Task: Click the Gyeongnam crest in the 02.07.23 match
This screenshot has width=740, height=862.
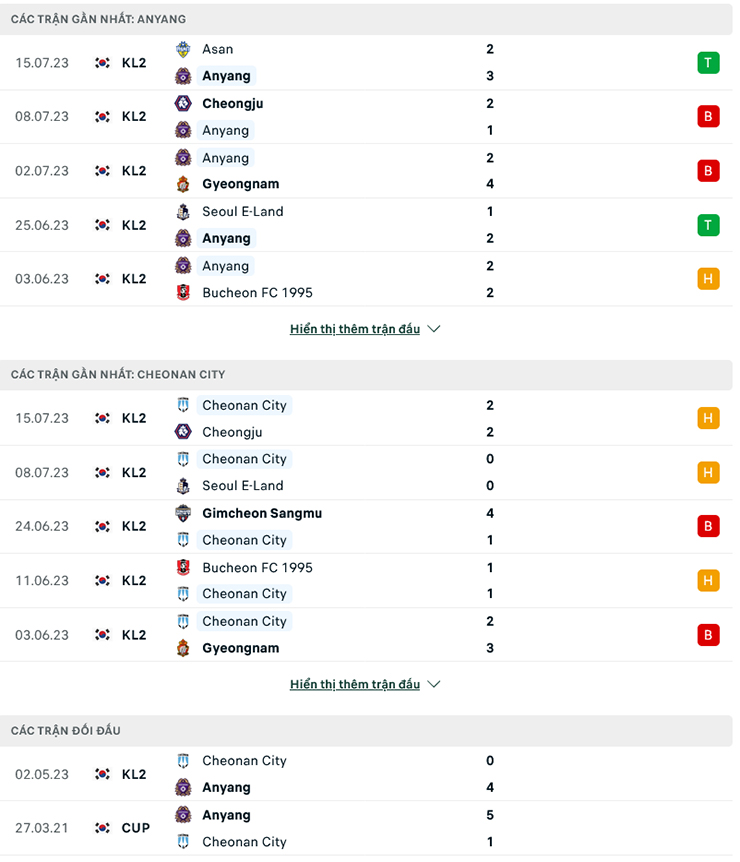Action: click(x=183, y=184)
